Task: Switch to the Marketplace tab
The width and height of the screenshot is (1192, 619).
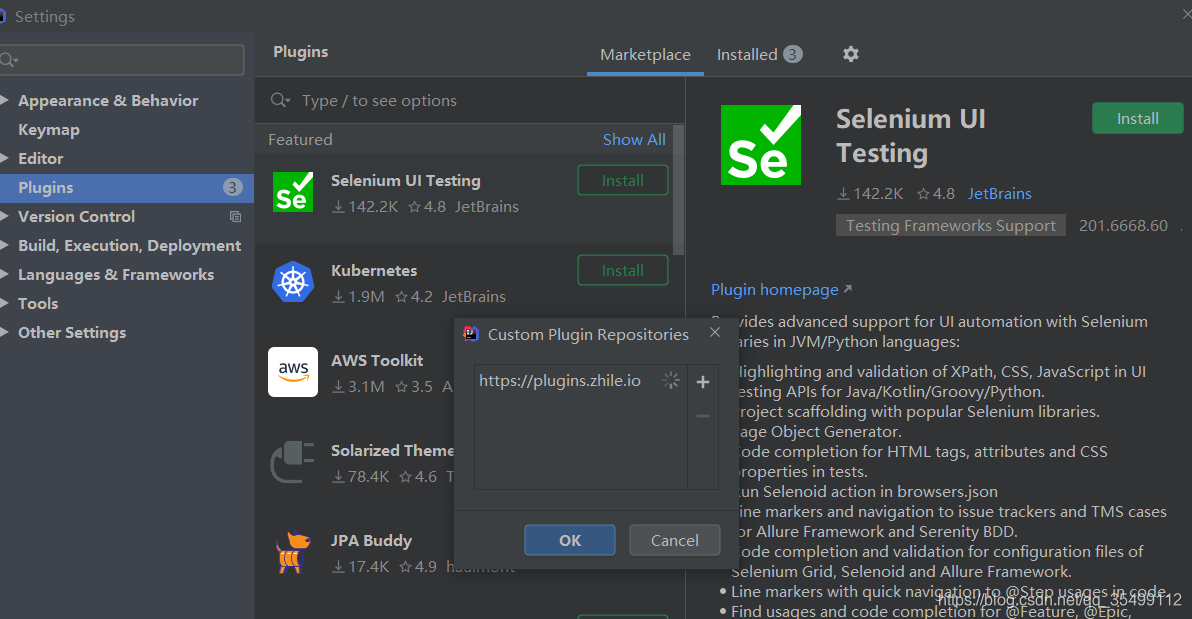Action: pos(645,55)
